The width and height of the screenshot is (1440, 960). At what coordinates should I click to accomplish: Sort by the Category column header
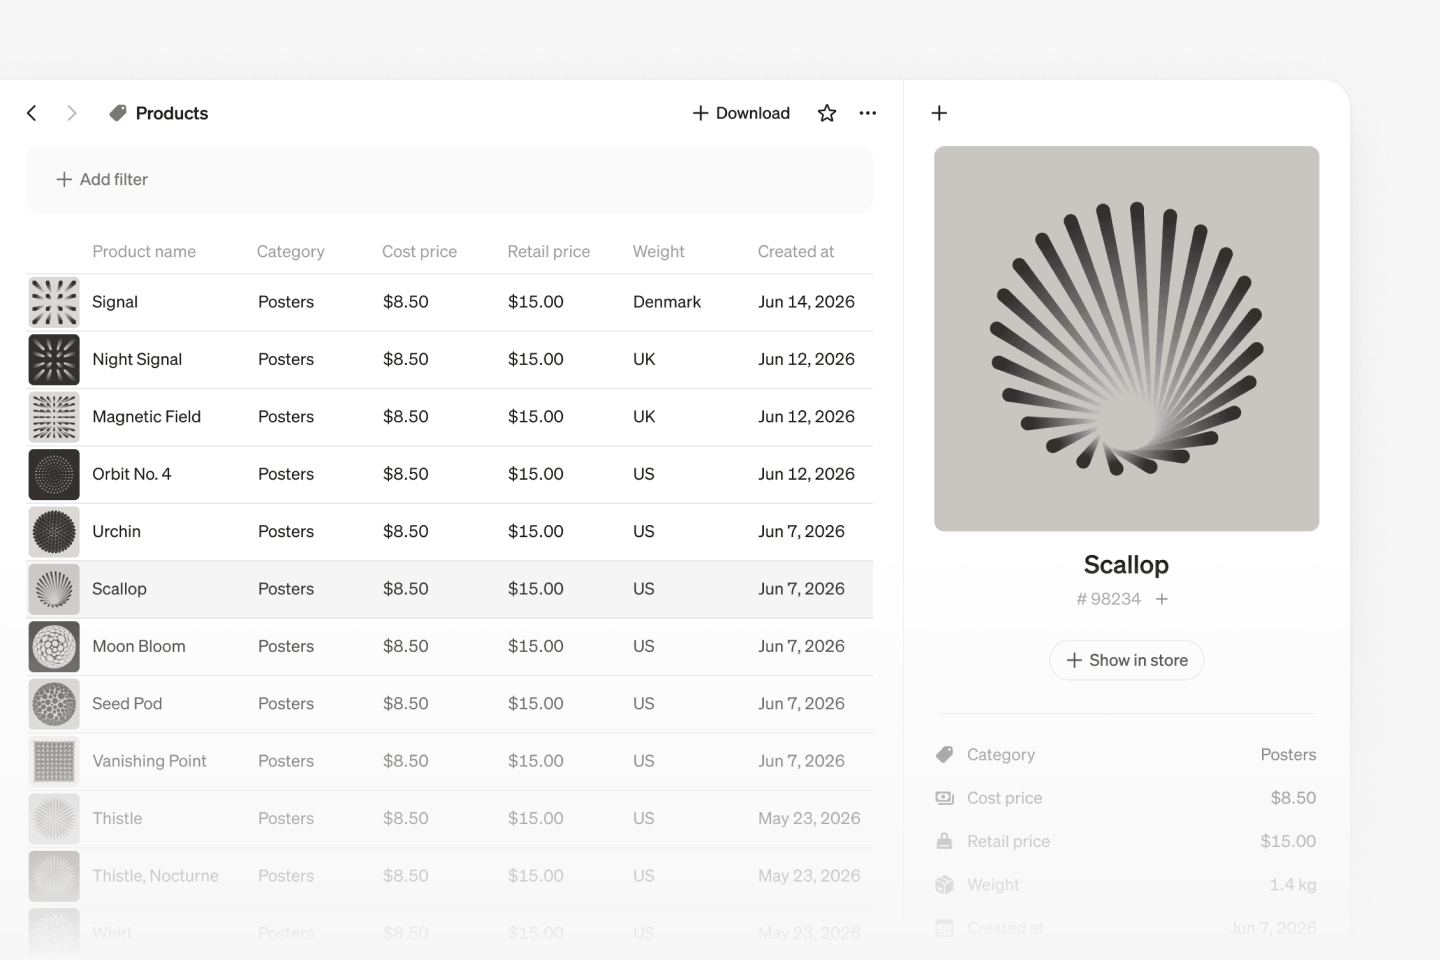point(291,251)
